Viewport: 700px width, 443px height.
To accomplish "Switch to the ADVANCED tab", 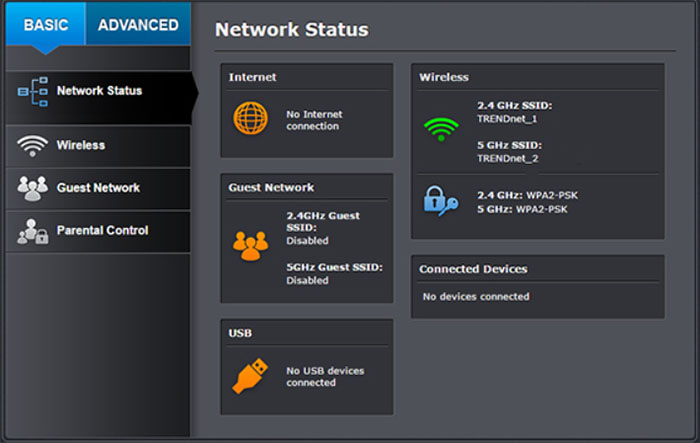I will pos(138,25).
